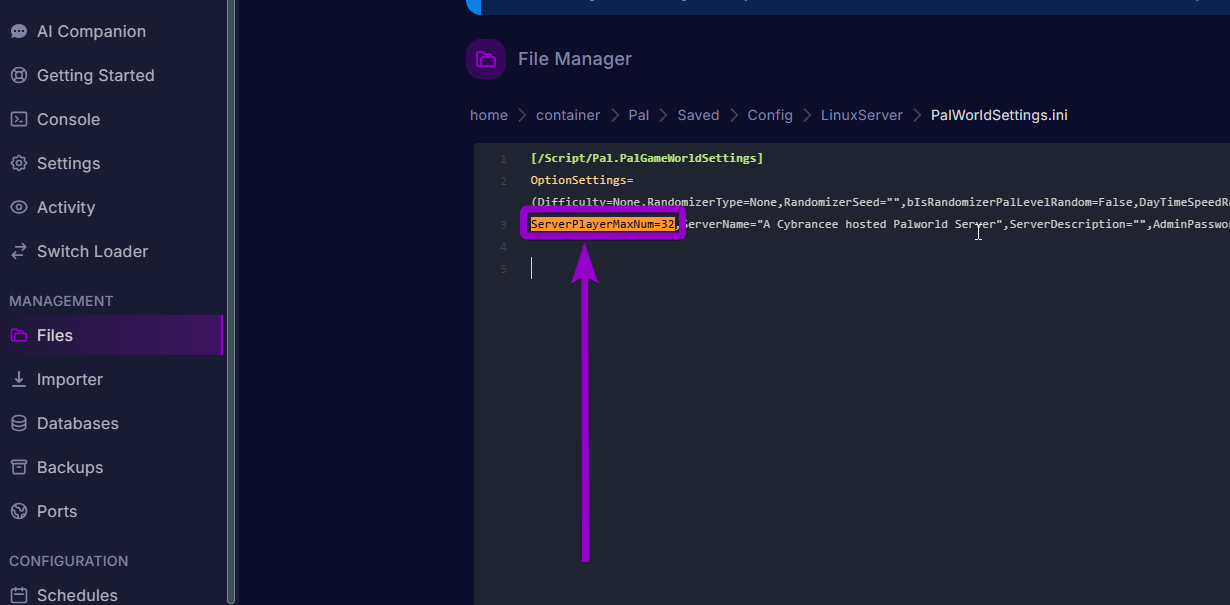Navigate to the Config breadcrumb folder

tap(770, 115)
